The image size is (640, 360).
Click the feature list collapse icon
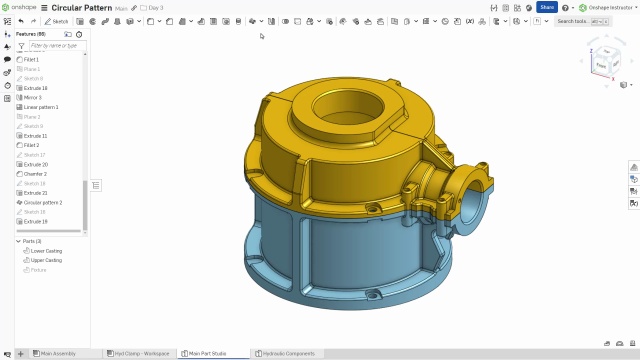click(x=96, y=186)
